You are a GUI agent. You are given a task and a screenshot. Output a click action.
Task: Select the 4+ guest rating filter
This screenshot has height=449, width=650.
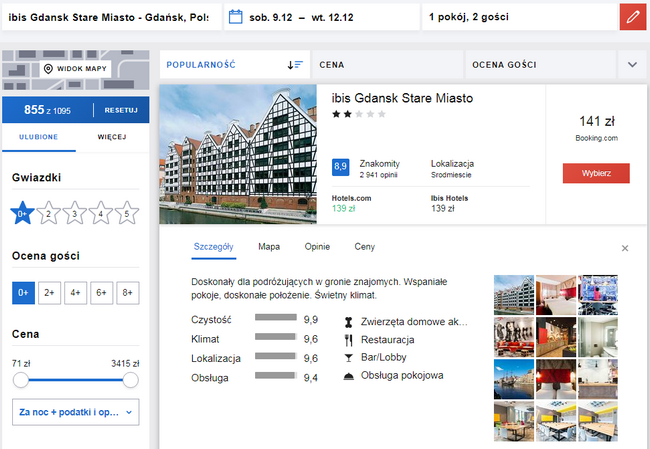coord(75,293)
